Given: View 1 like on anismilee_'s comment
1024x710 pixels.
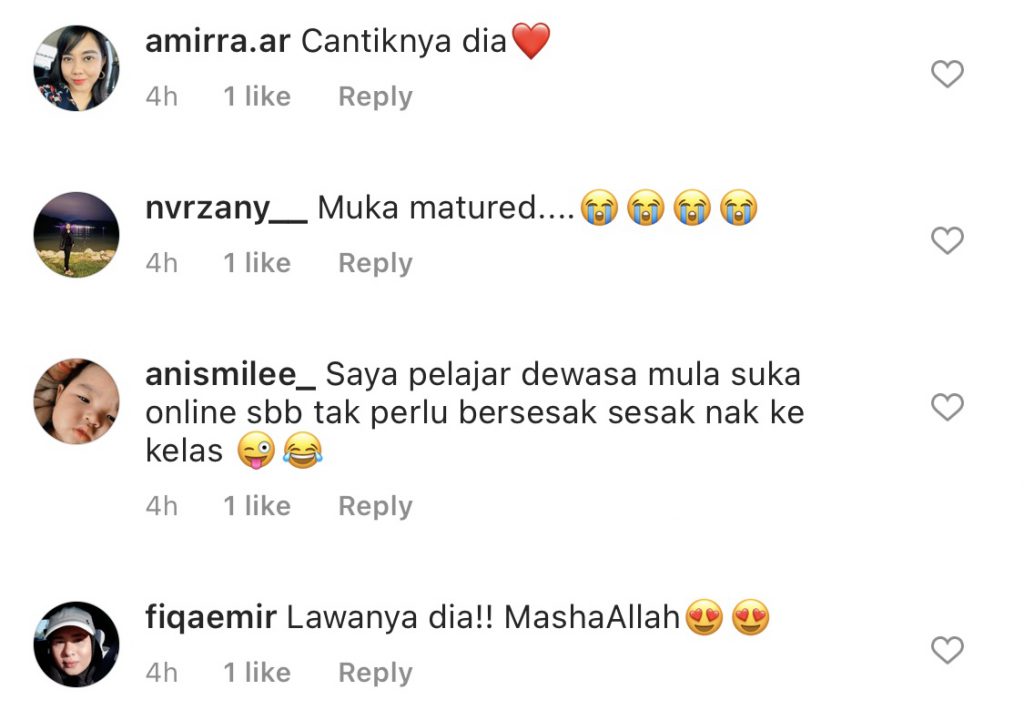Looking at the screenshot, I should tap(257, 506).
